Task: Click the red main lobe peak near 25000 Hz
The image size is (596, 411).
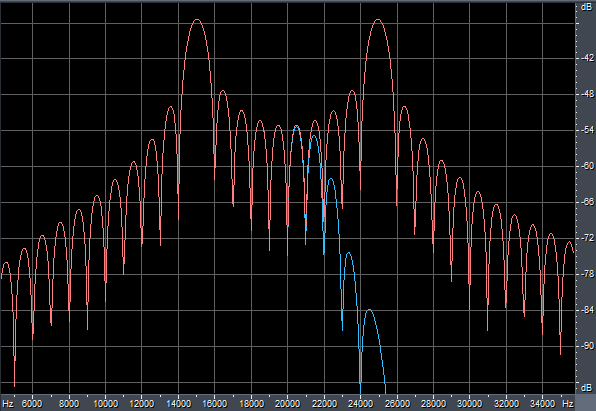Action: [x=378, y=19]
